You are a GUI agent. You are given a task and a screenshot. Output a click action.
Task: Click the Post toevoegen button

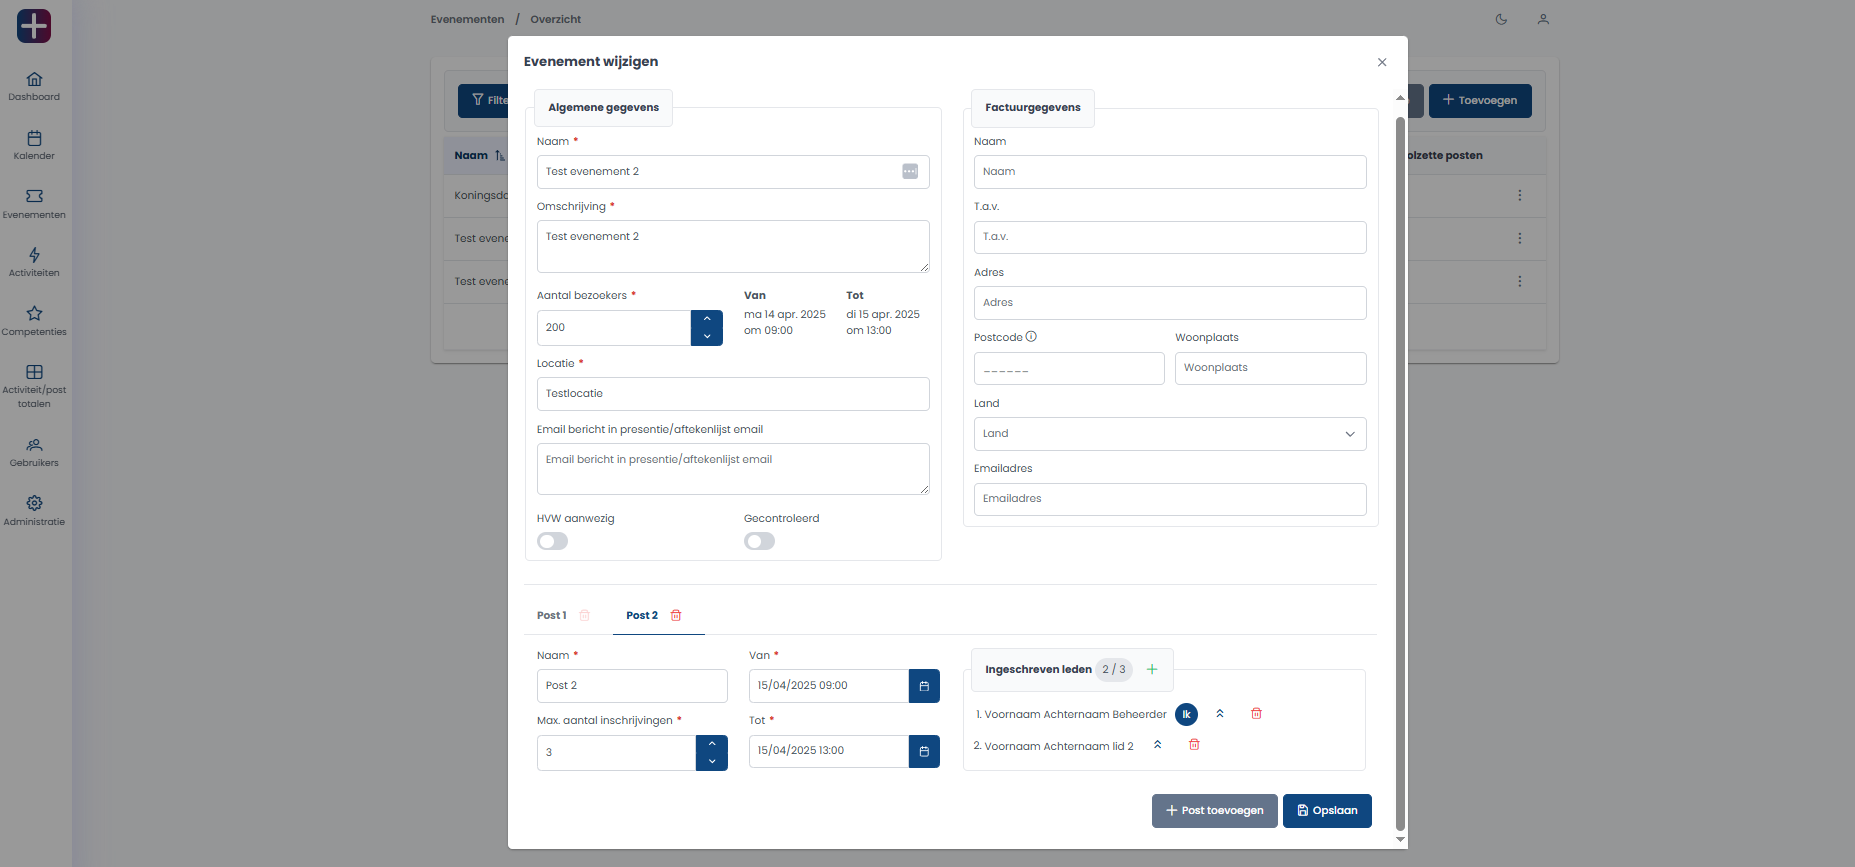click(x=1214, y=811)
